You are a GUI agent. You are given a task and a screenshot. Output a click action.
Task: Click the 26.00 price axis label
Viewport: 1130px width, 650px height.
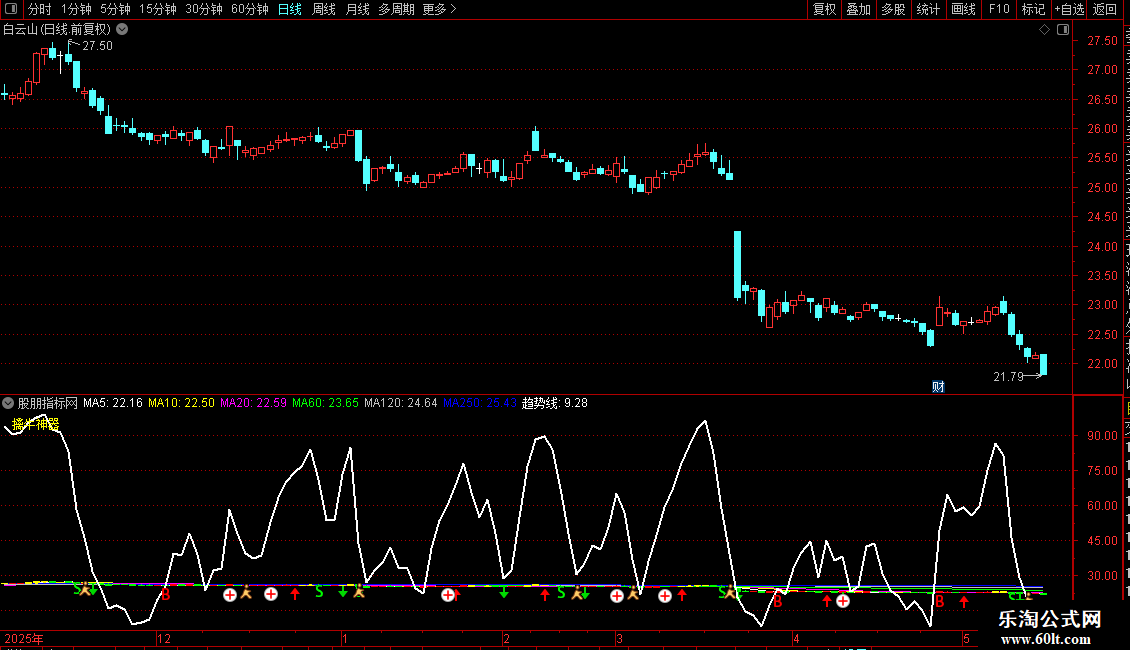coord(1102,129)
